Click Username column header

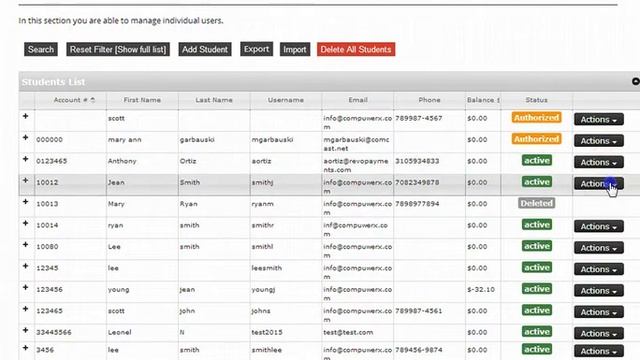pos(286,100)
